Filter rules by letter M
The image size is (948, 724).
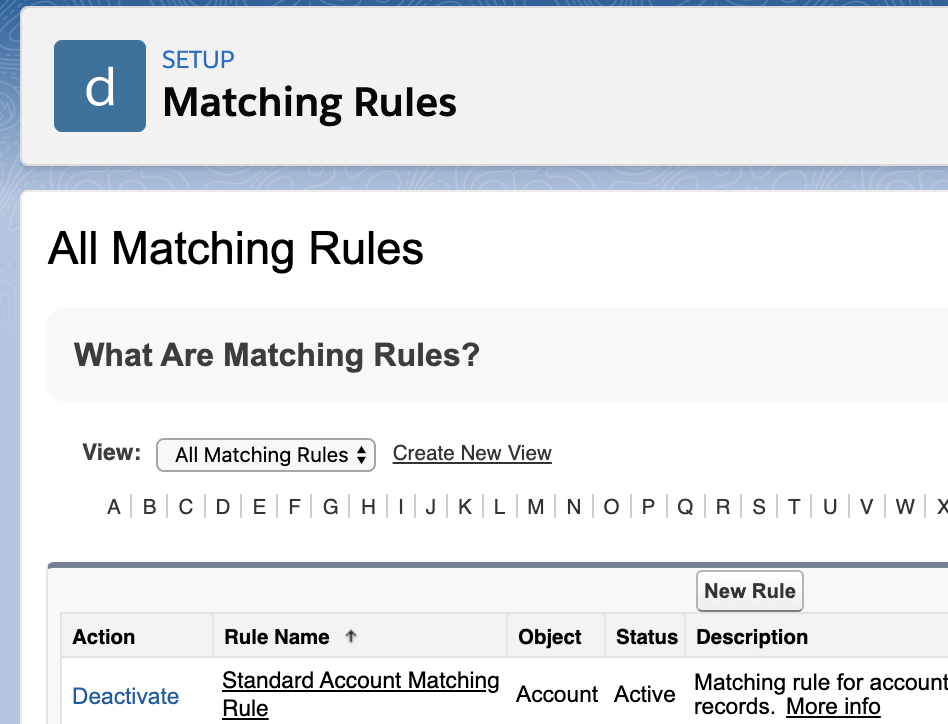pyautogui.click(x=536, y=507)
